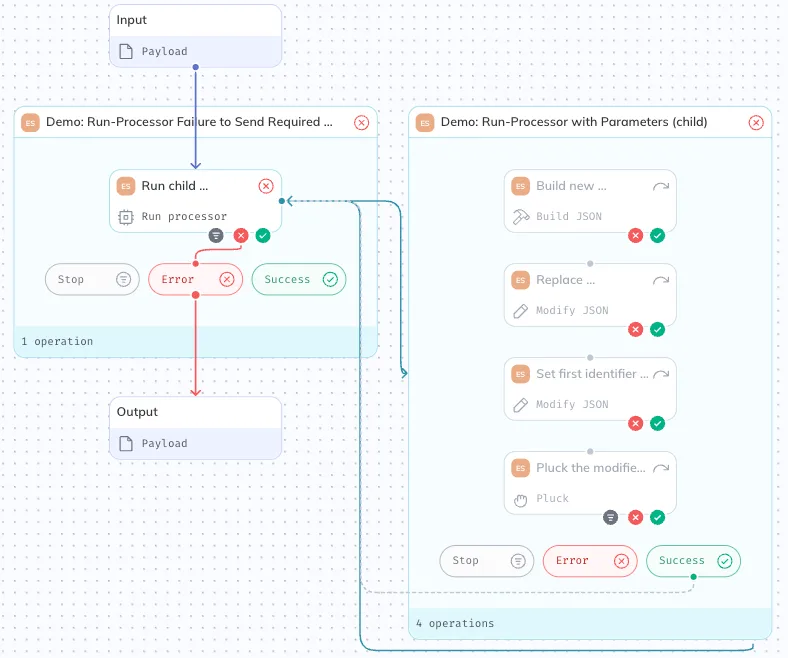Click Success outcome in Parameters (child) processor
788x658 pixels.
click(x=694, y=561)
